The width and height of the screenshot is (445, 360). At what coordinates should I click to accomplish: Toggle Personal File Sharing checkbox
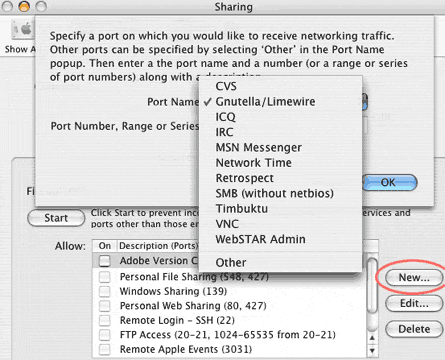coord(105,277)
